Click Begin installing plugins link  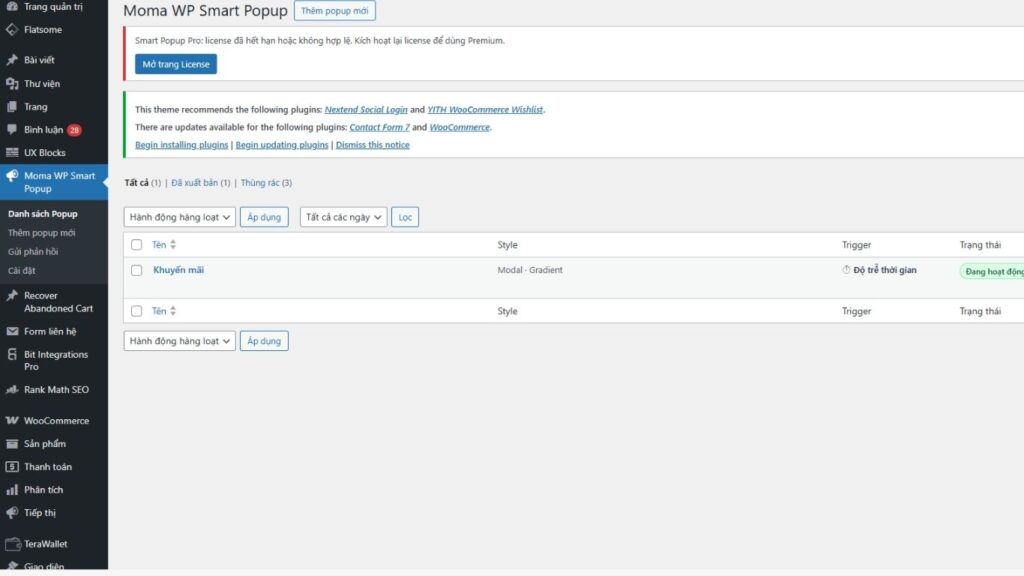click(x=182, y=145)
